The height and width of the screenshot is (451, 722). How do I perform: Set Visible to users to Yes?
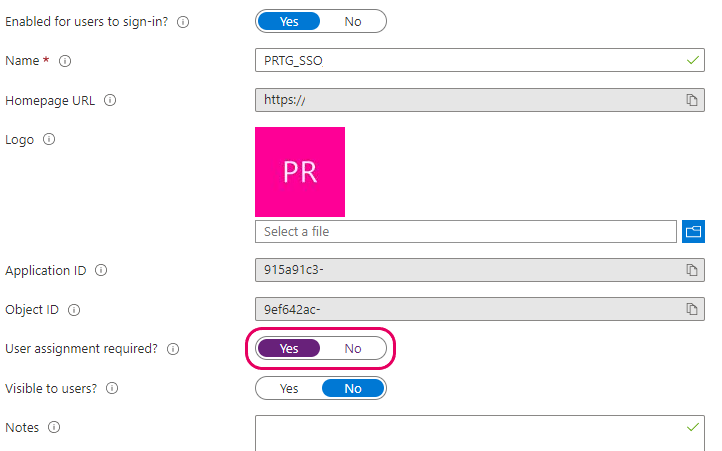coord(289,388)
